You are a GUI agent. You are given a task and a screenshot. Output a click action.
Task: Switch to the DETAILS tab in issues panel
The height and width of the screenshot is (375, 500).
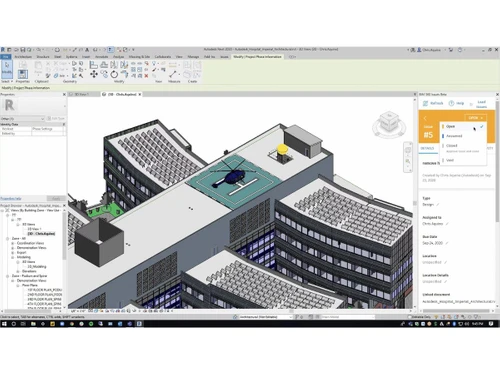point(427,148)
